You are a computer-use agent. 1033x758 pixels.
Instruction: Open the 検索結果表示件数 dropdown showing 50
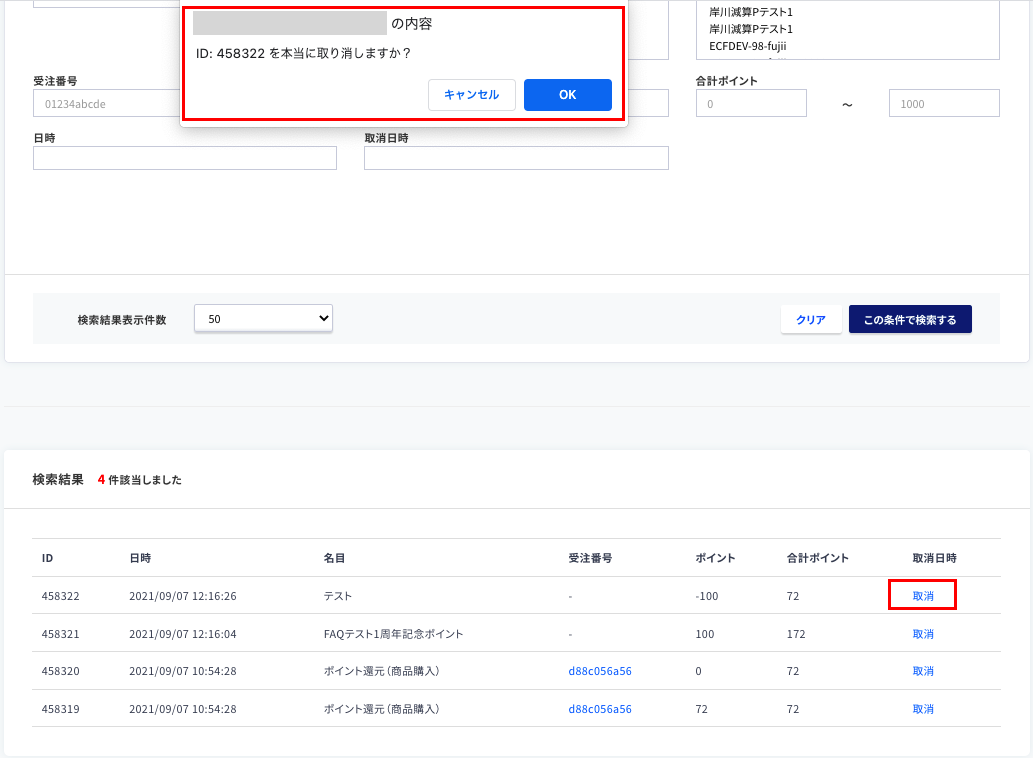click(263, 318)
